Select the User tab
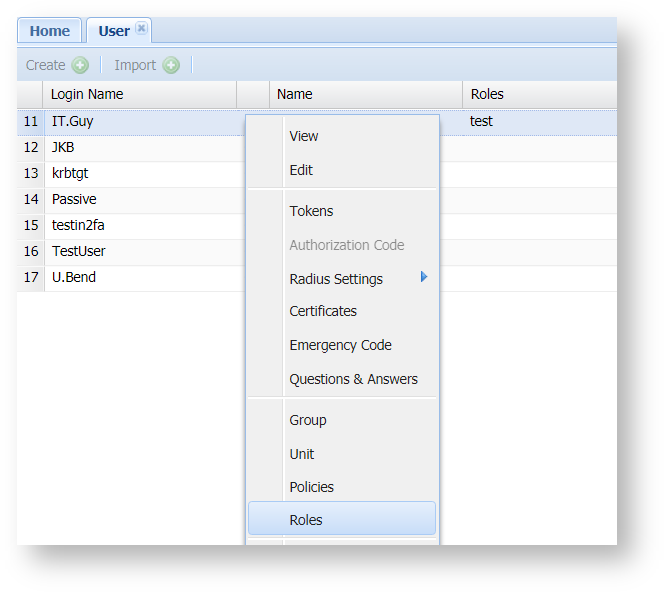The width and height of the screenshot is (665, 593). pos(113,31)
